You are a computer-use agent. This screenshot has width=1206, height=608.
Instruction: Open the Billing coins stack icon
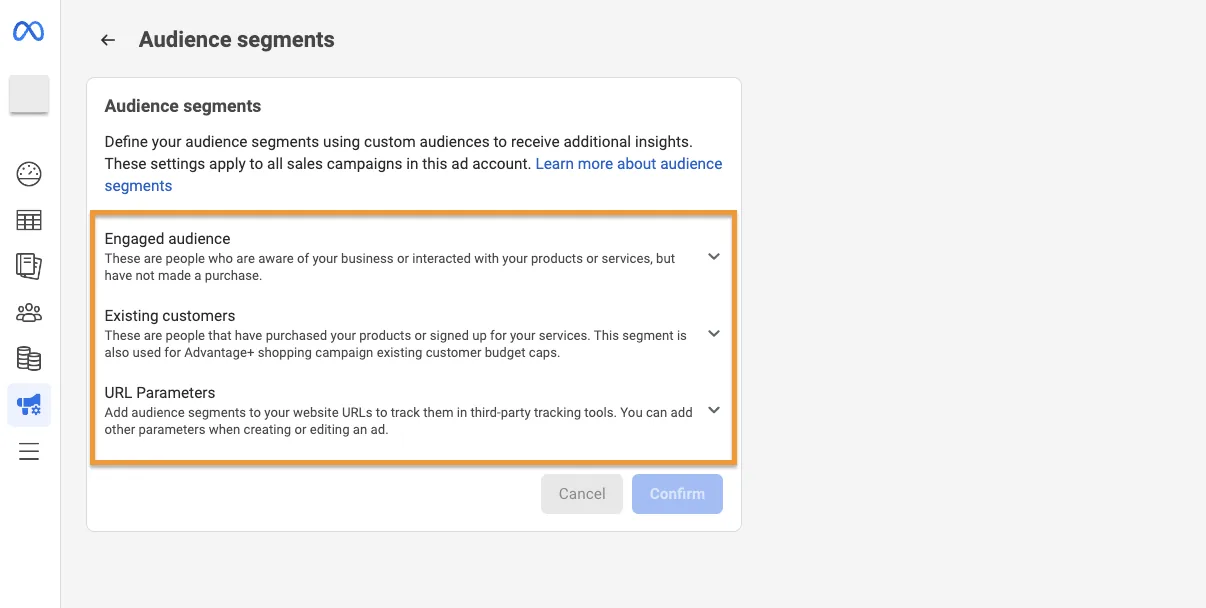point(29,359)
